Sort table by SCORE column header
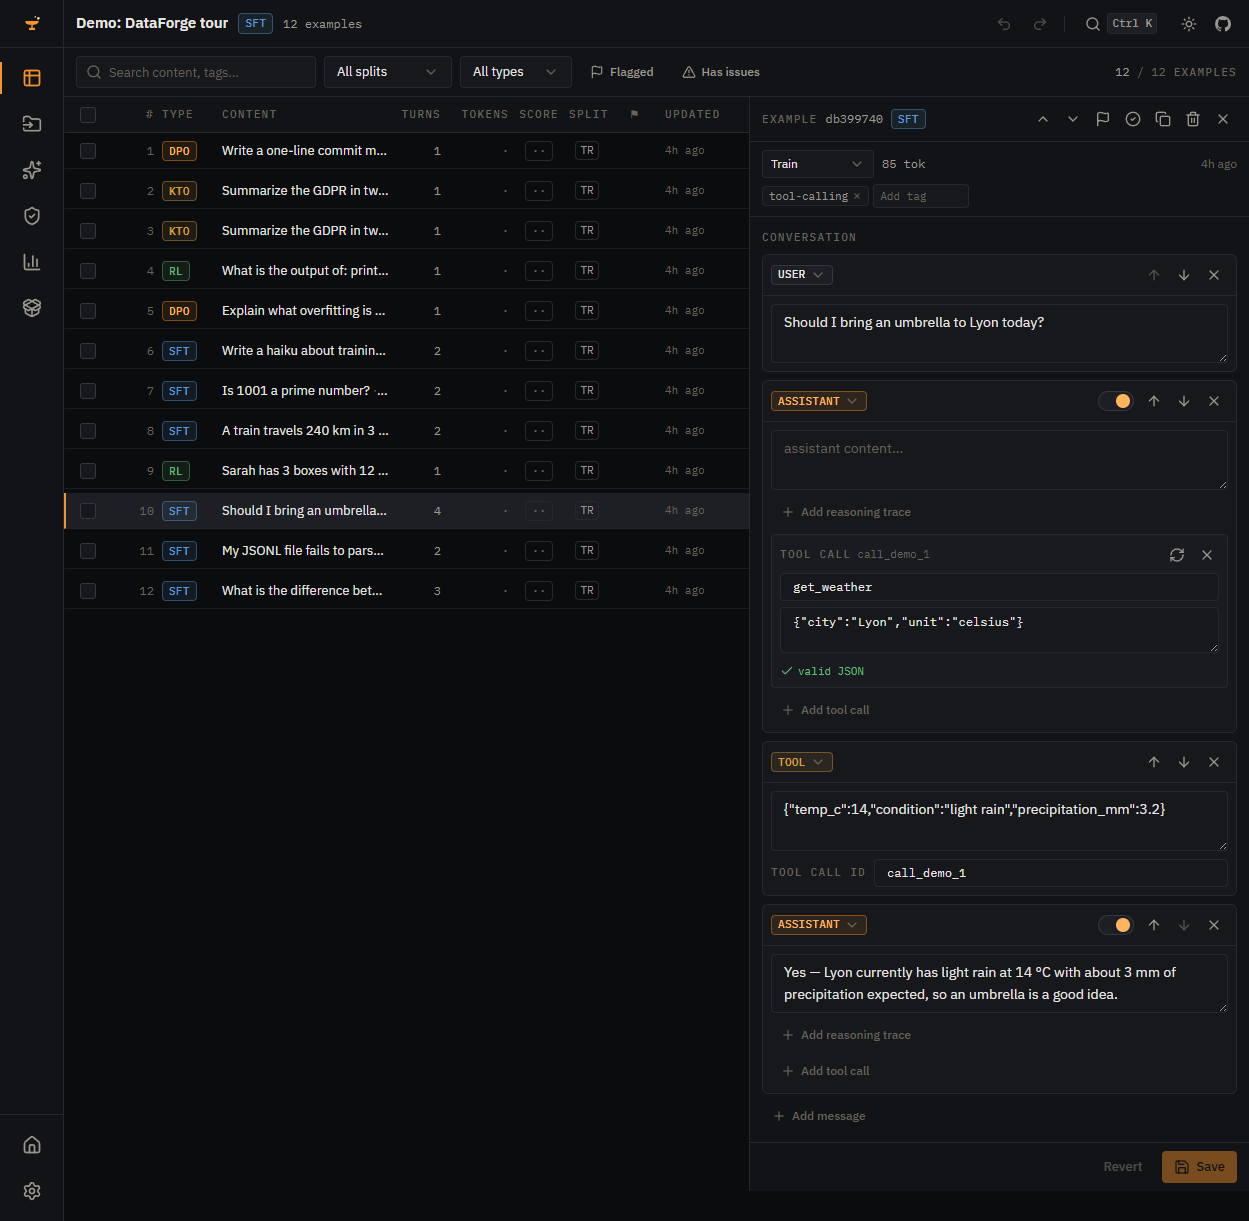The height and width of the screenshot is (1221, 1249). coord(539,115)
